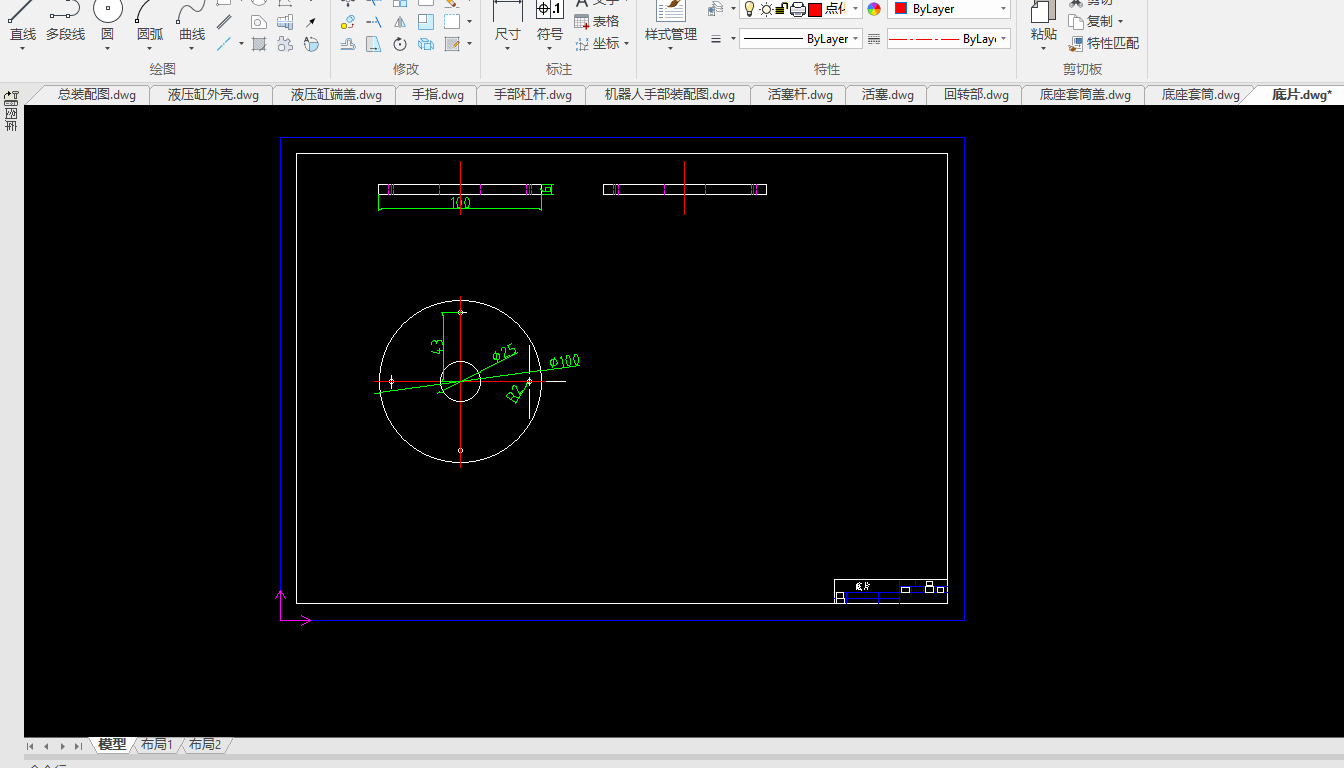The image size is (1344, 768).
Task: Toggle the layer freeze sun icon
Action: tap(766, 9)
